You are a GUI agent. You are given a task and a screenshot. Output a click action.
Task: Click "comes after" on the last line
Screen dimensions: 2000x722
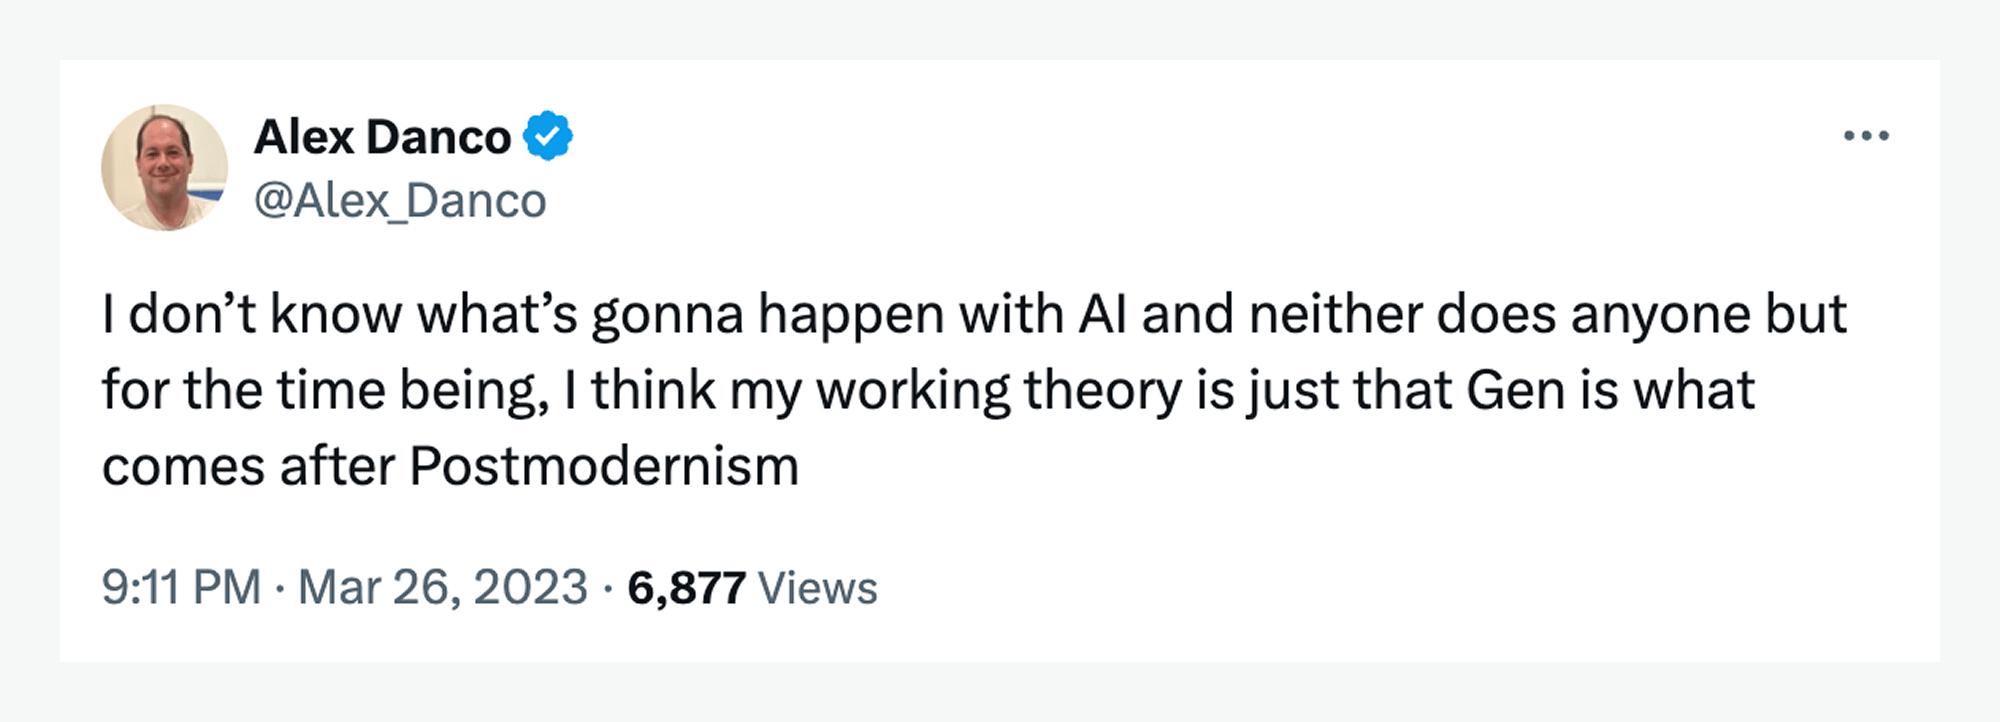click(x=248, y=467)
